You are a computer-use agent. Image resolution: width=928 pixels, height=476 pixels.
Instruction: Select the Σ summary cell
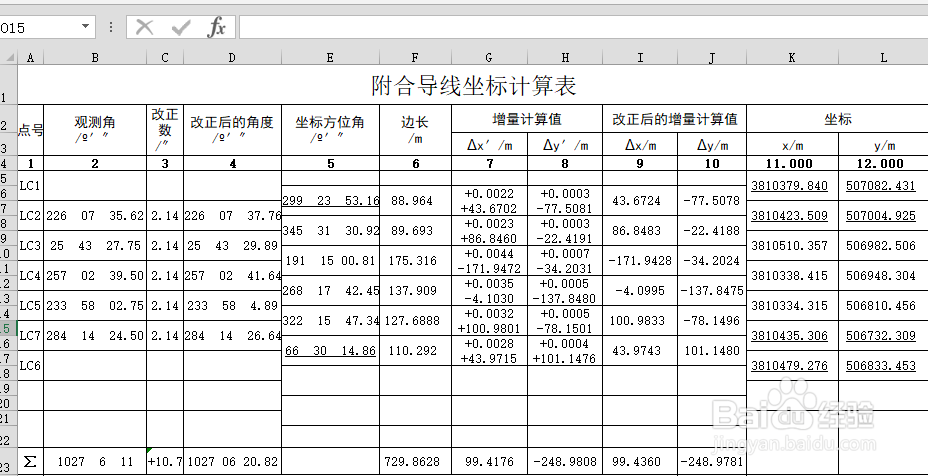(31, 461)
